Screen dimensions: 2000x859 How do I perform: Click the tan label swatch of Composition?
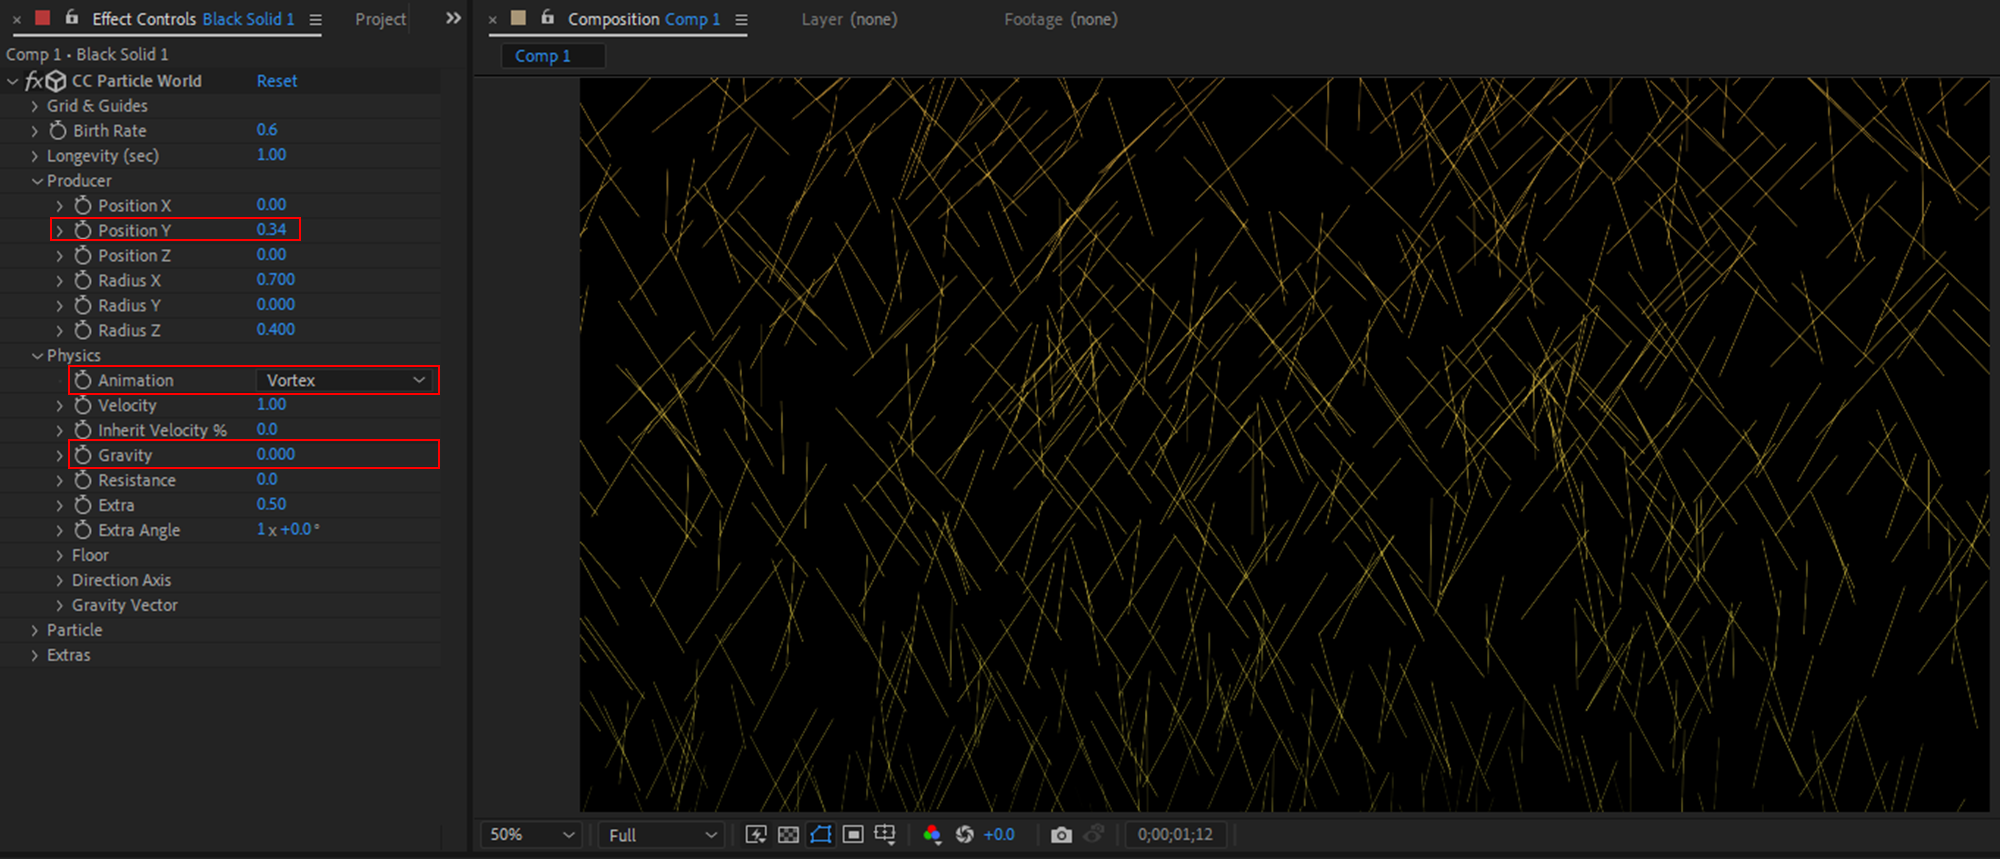tap(518, 17)
